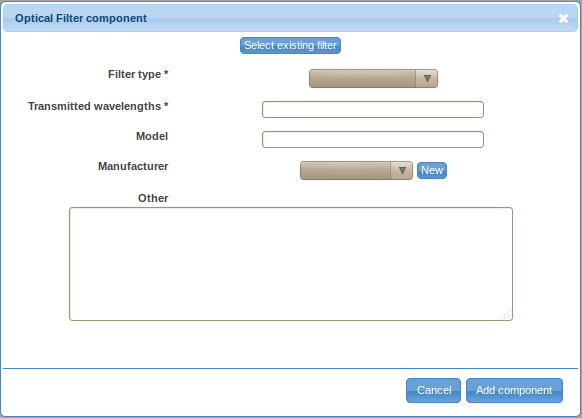
Task: Click the Other label text
Action: 153,198
